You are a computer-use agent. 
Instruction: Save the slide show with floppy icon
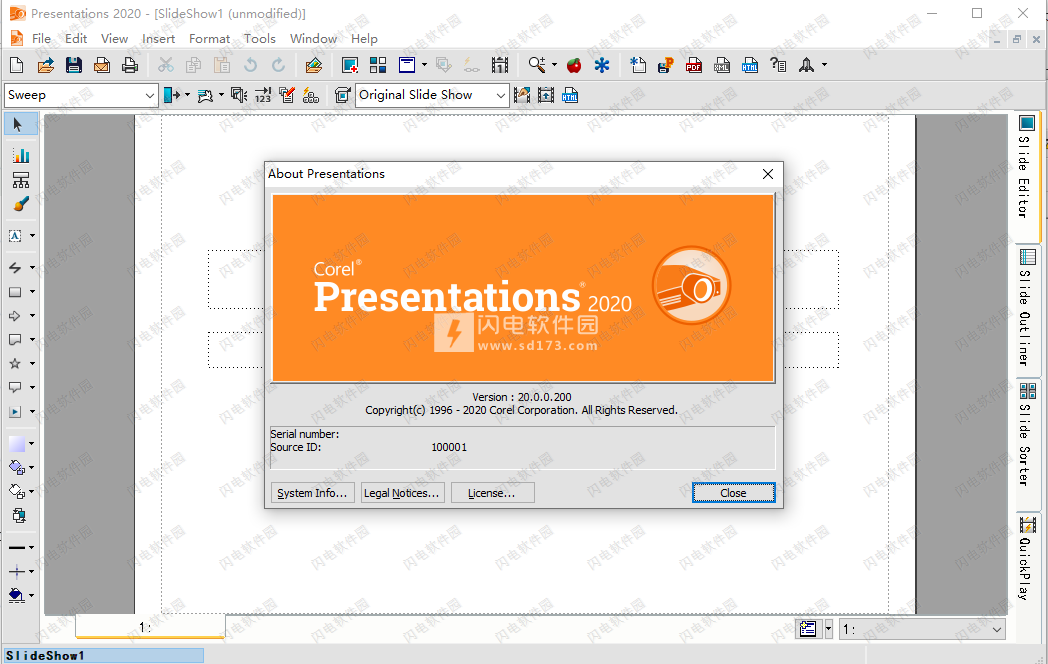click(74, 65)
